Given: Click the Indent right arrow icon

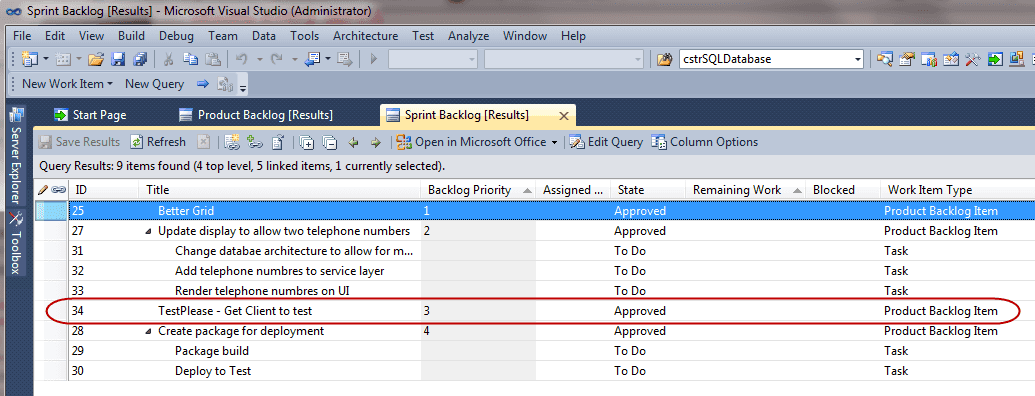Looking at the screenshot, I should (376, 142).
